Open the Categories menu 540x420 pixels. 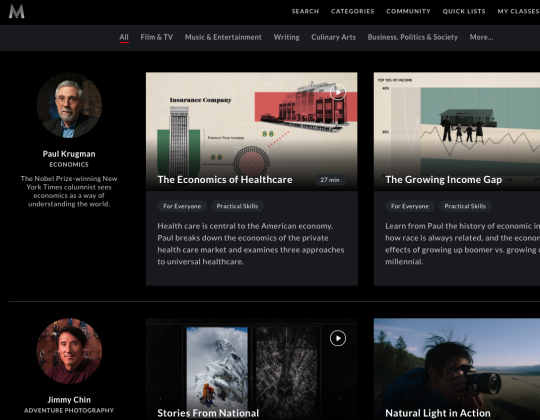[x=353, y=11]
